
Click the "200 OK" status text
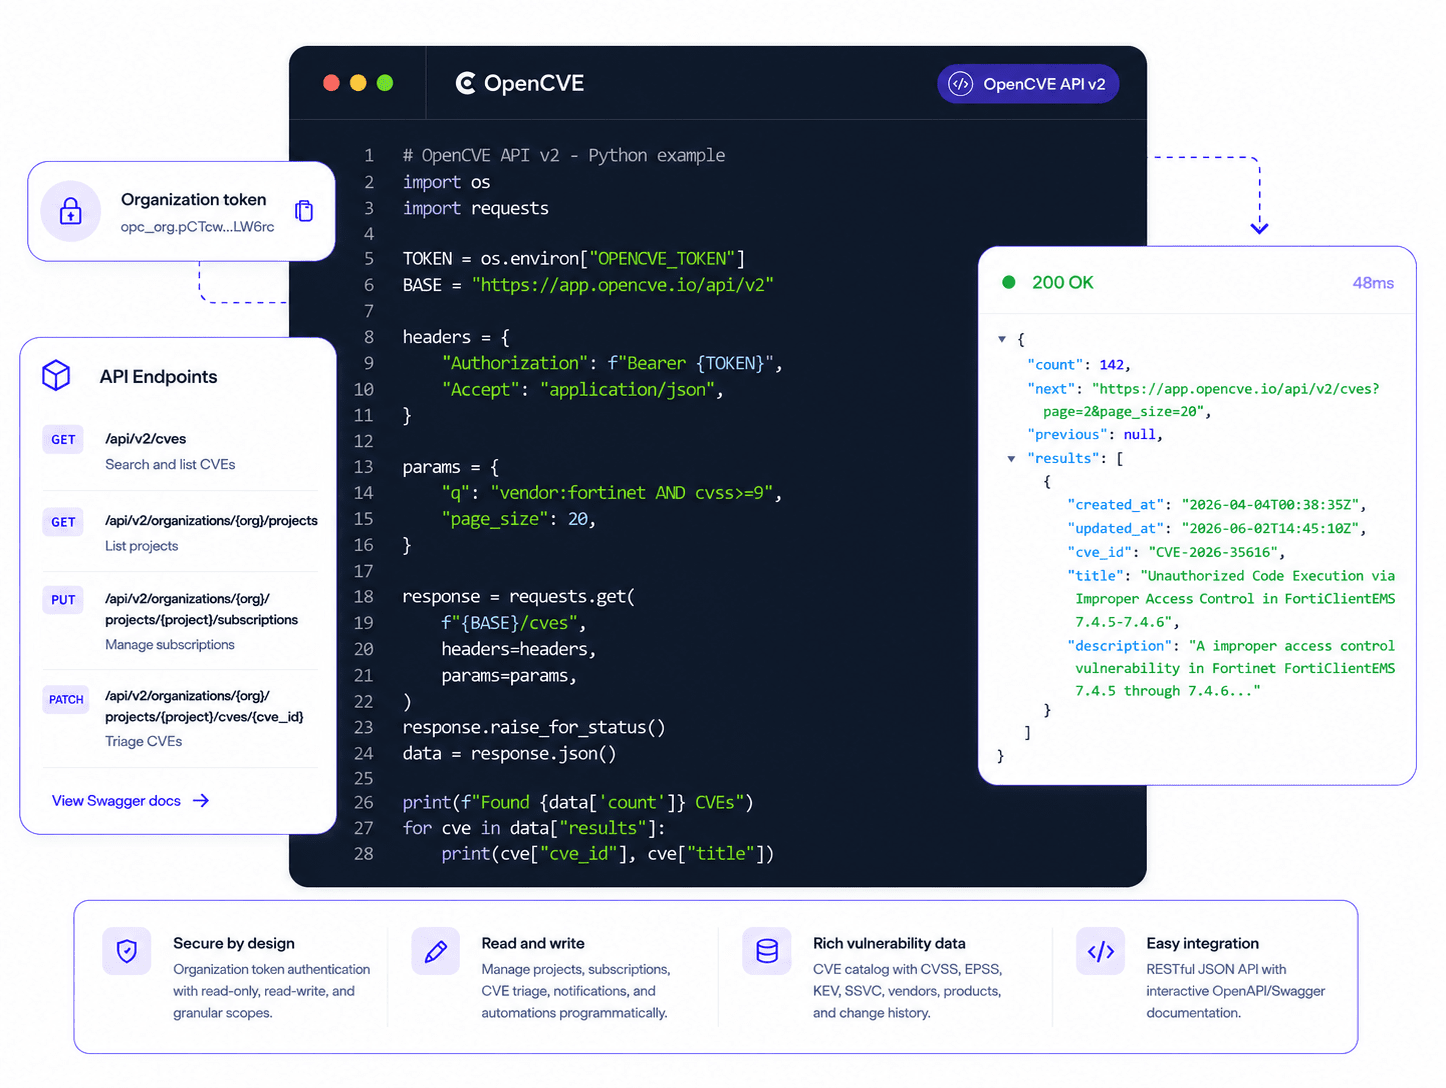1063,282
